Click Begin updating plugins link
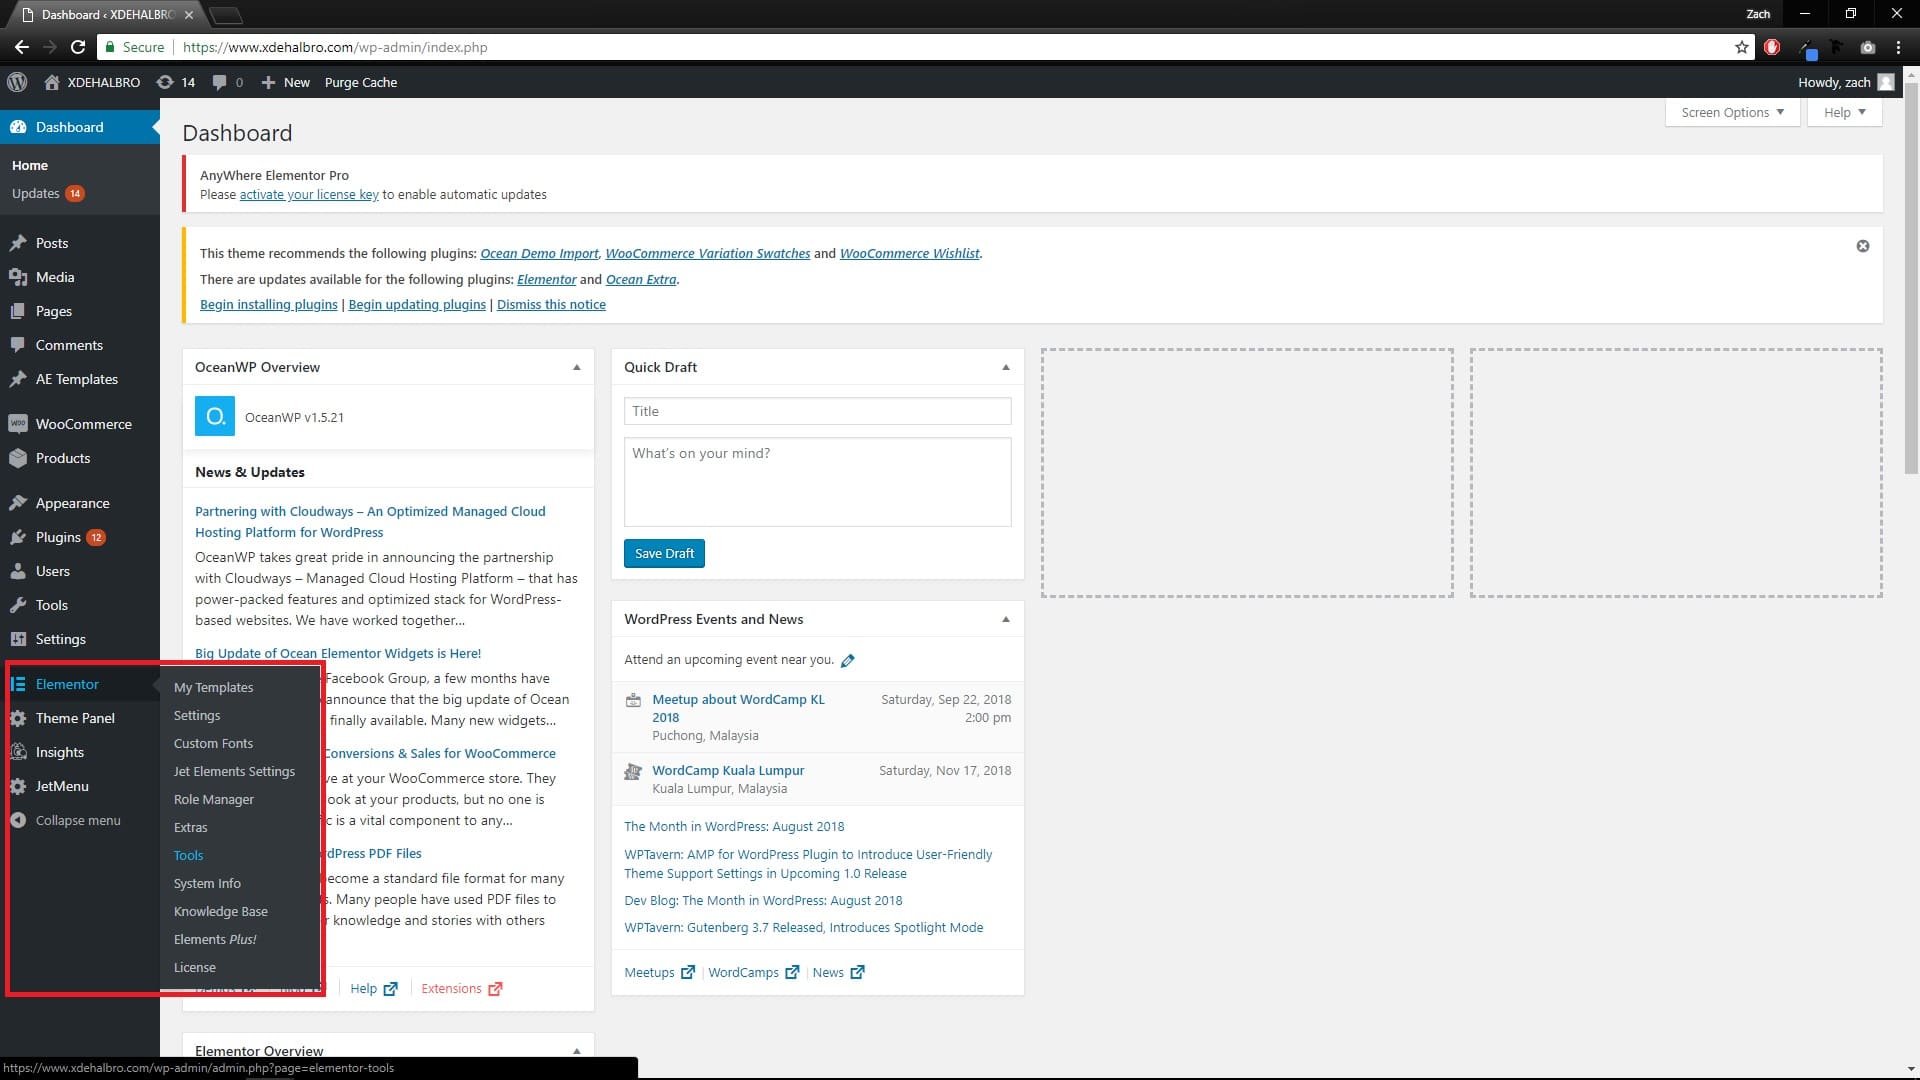1920x1080 pixels. 417,304
